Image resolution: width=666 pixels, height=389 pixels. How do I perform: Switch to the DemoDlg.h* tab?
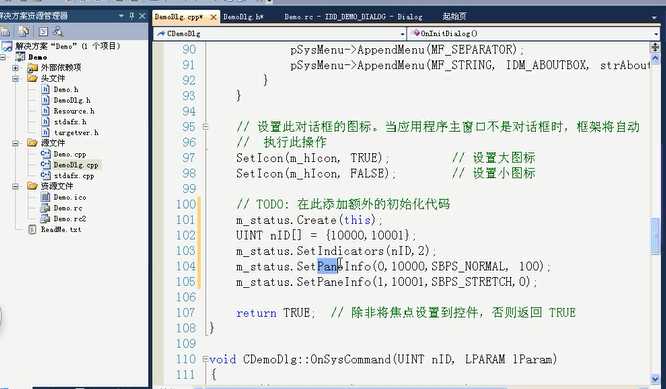coord(243,17)
